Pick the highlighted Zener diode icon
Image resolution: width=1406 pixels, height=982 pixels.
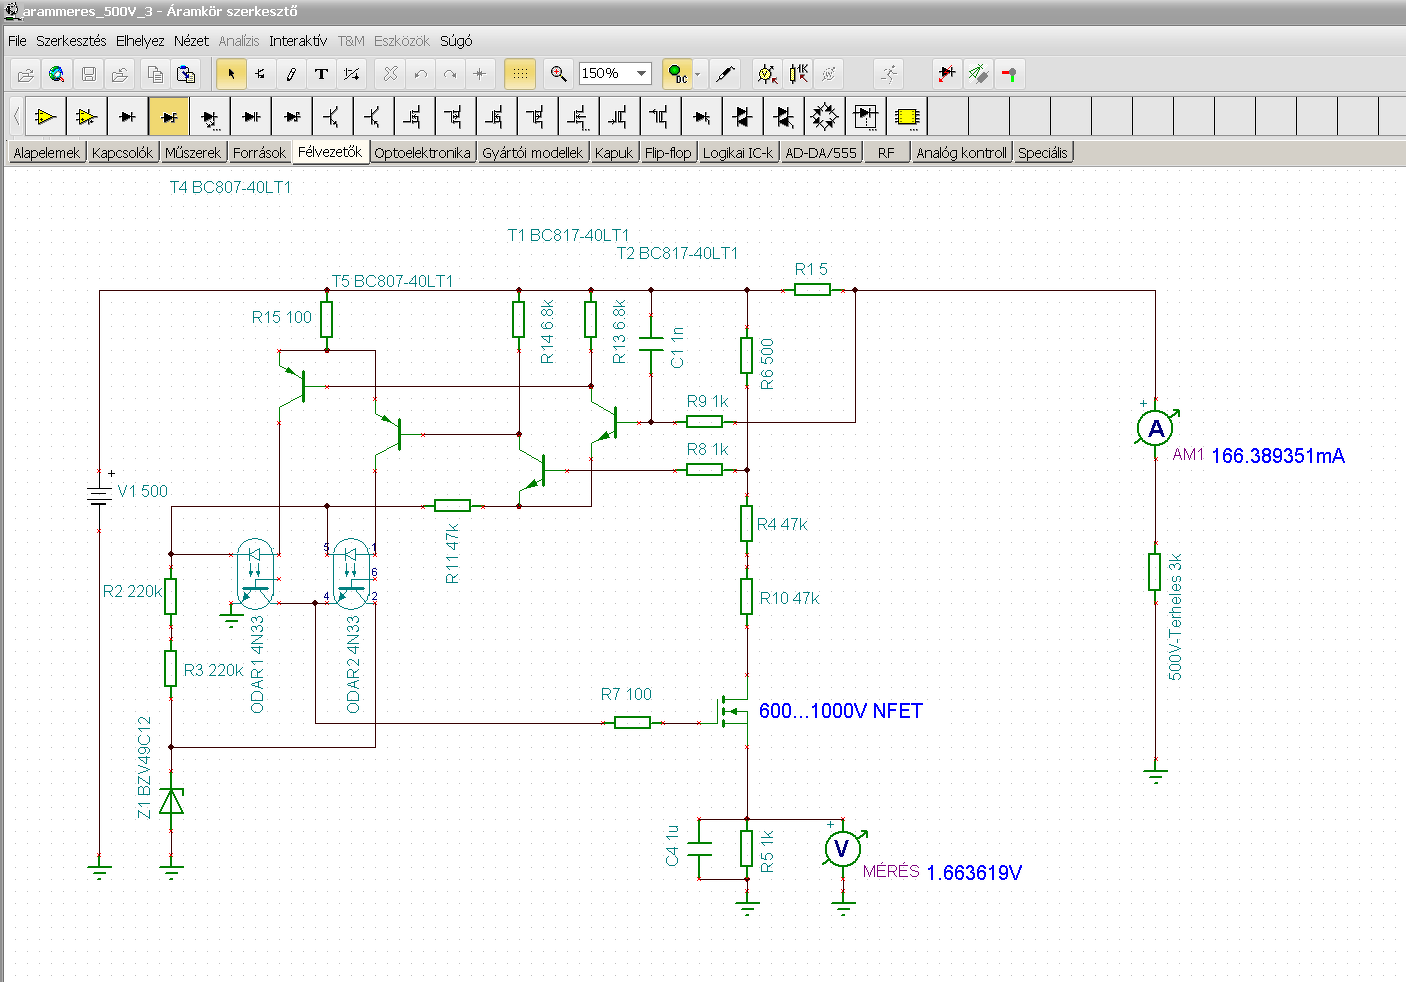coord(169,117)
